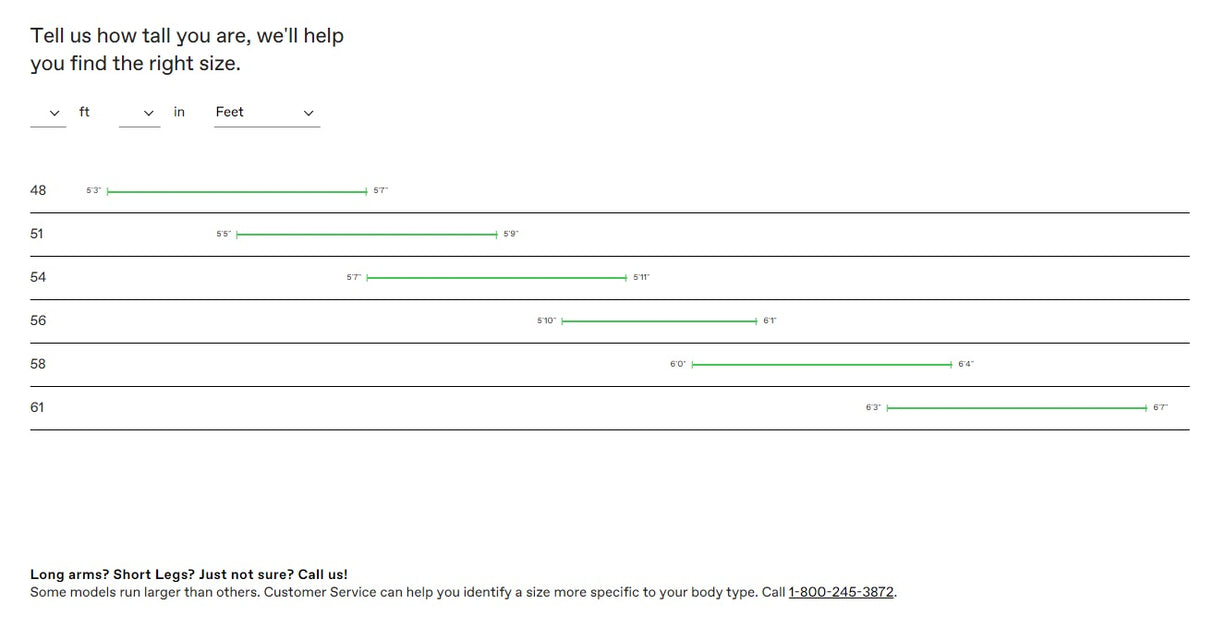Expand the Feet unit selector dropdown

coord(266,113)
